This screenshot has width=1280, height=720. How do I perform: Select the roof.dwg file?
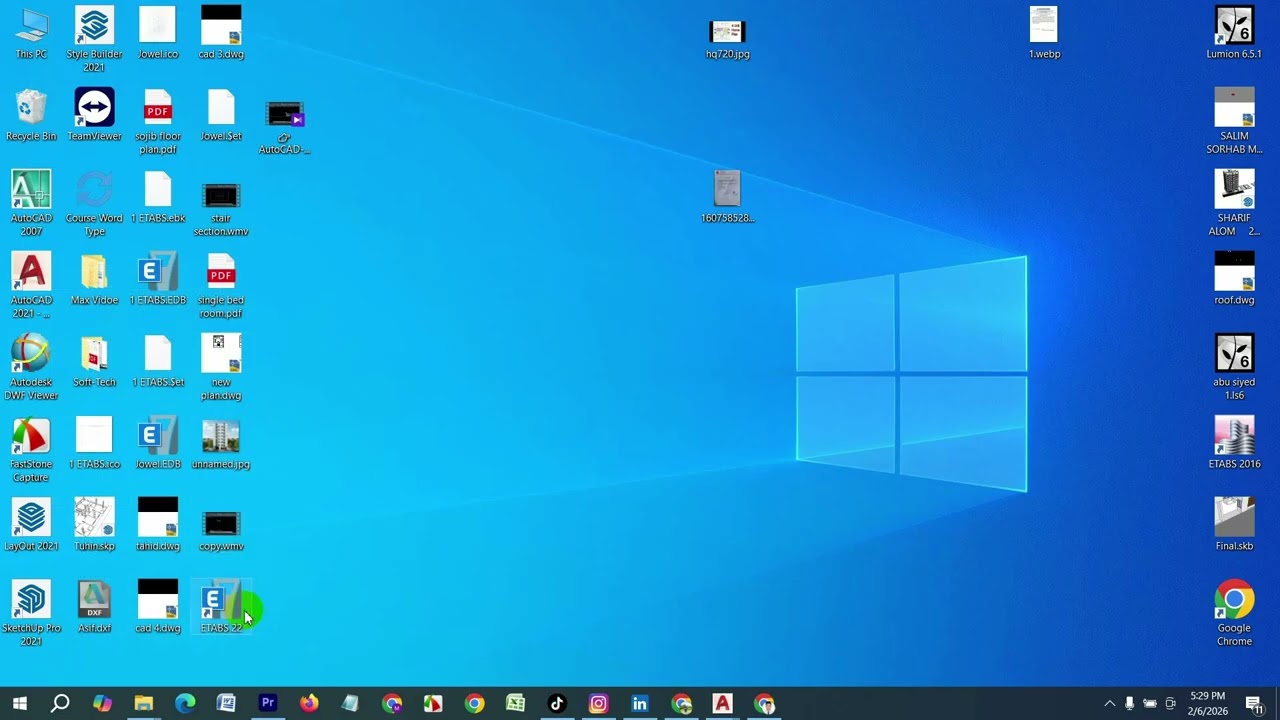1234,279
